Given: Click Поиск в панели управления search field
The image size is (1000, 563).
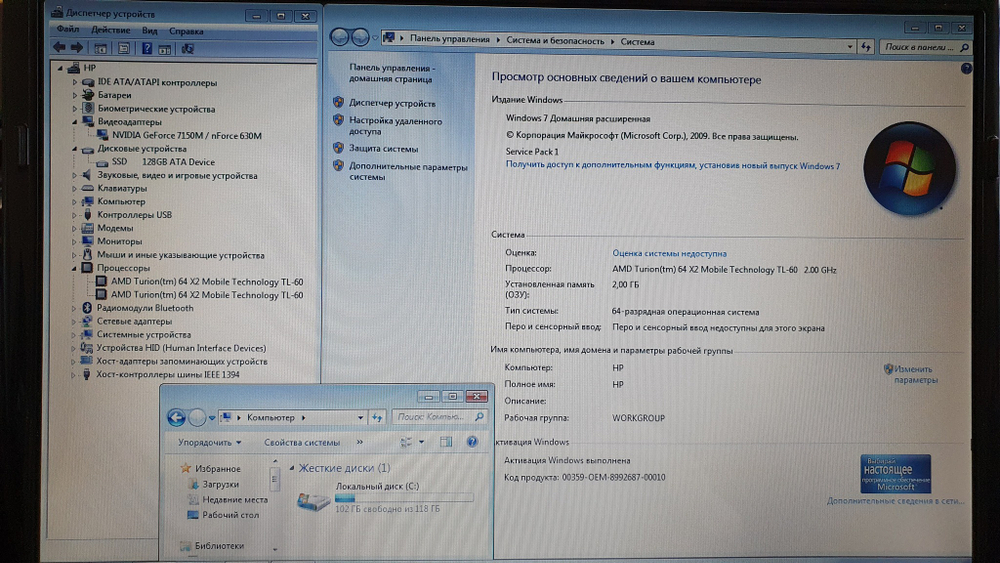Looking at the screenshot, I should (x=925, y=47).
